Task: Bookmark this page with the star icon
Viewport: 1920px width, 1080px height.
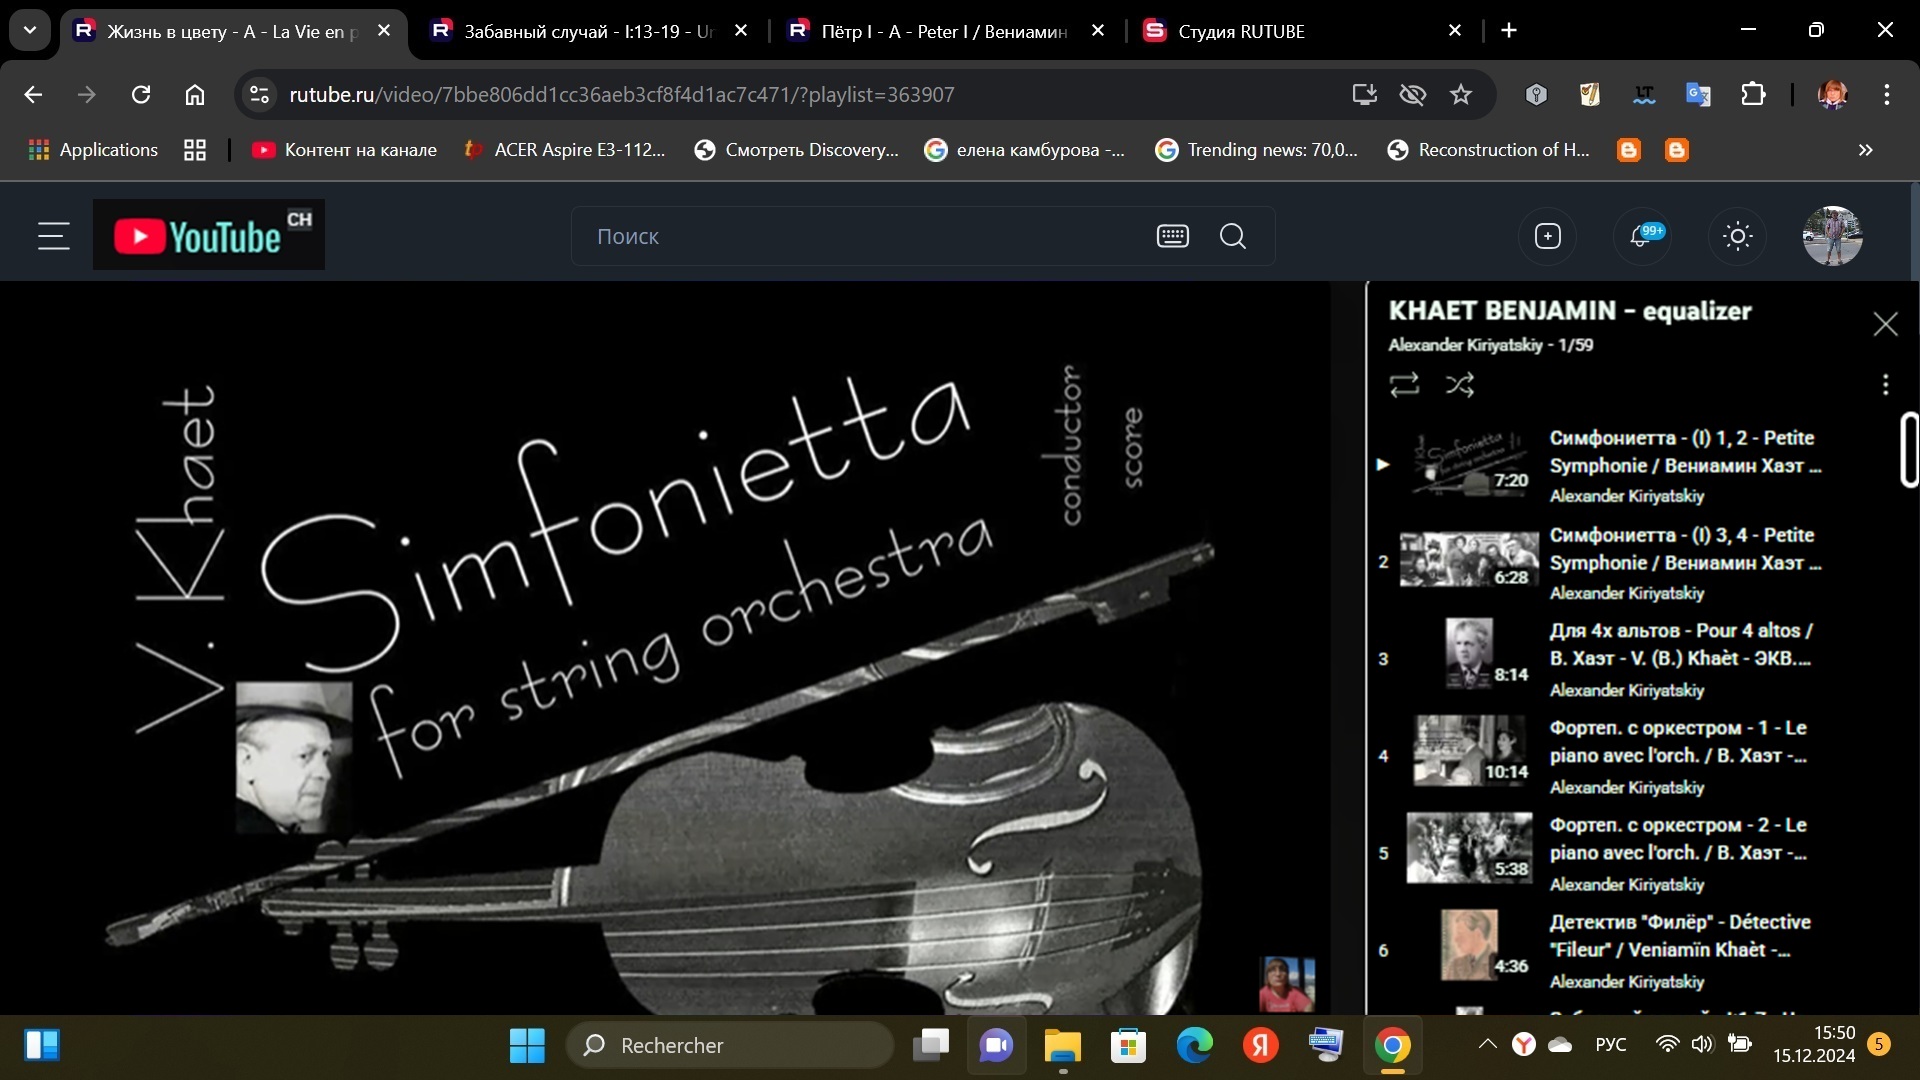Action: point(1461,94)
